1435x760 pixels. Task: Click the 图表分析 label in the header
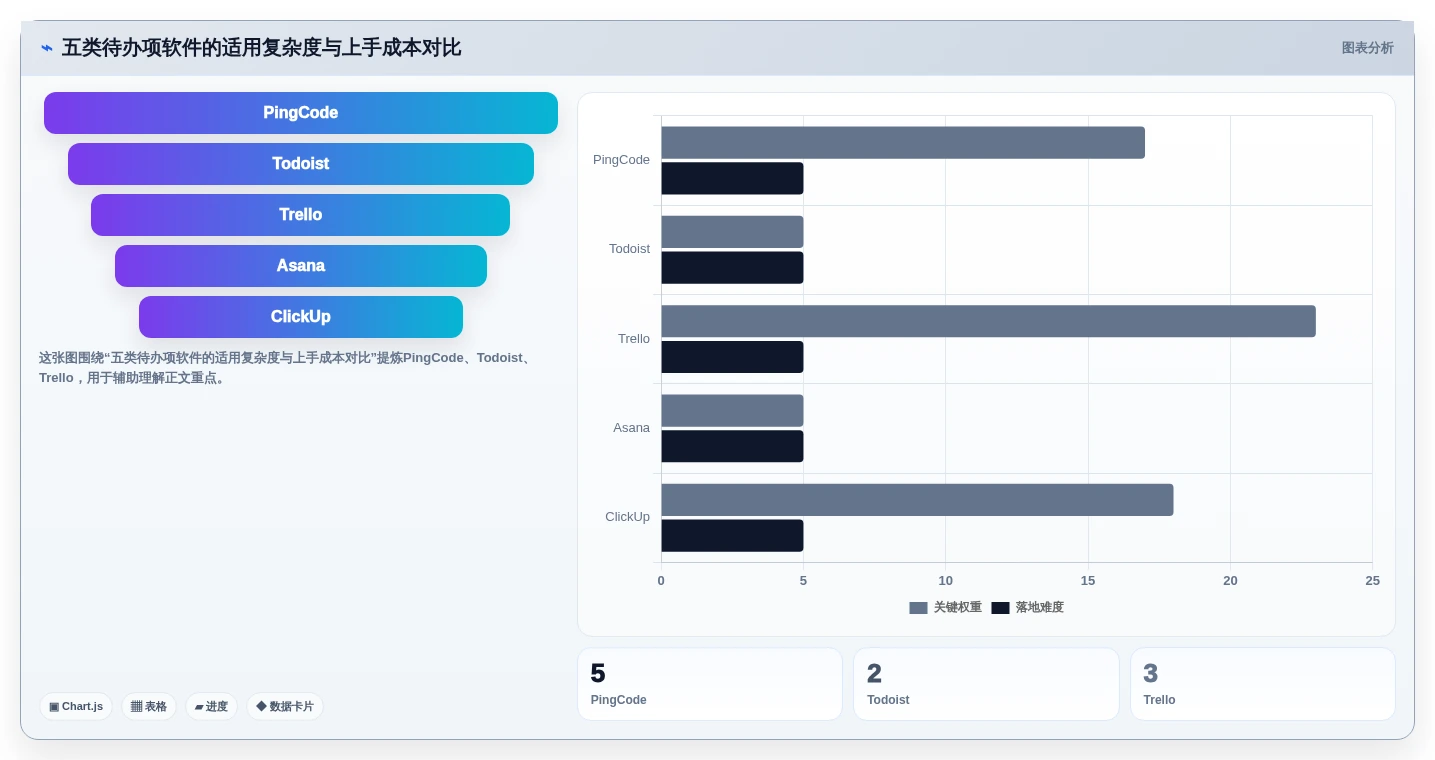(x=1367, y=48)
